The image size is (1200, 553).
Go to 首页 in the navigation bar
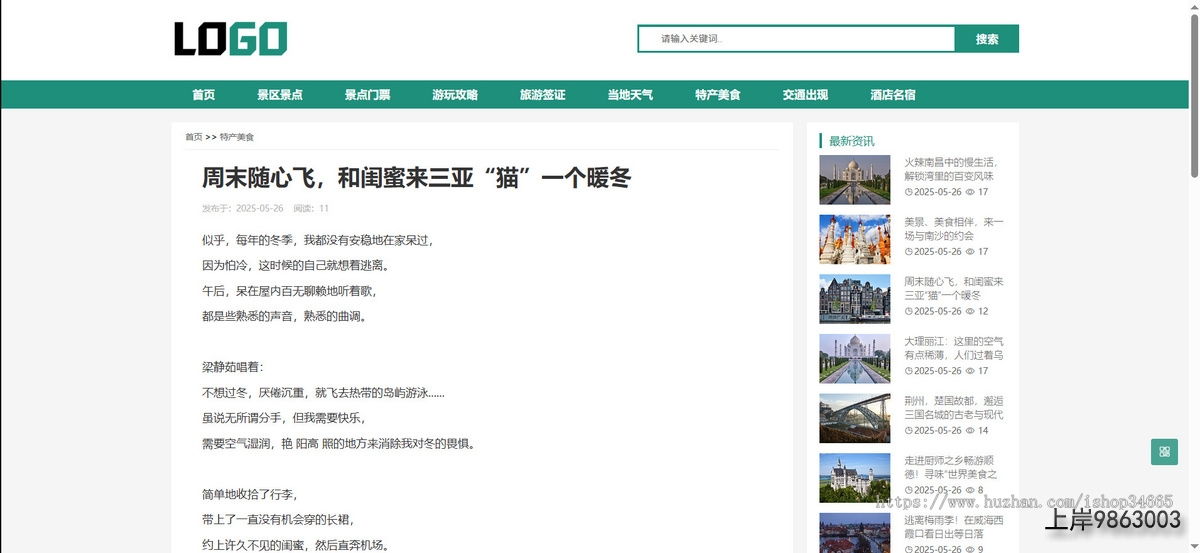click(x=204, y=95)
